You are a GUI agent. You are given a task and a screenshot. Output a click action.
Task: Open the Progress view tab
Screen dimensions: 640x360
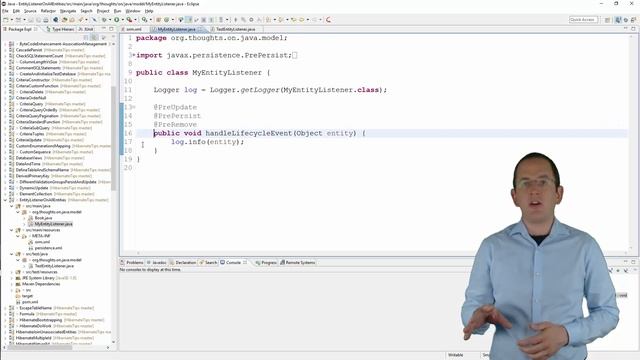[266, 262]
